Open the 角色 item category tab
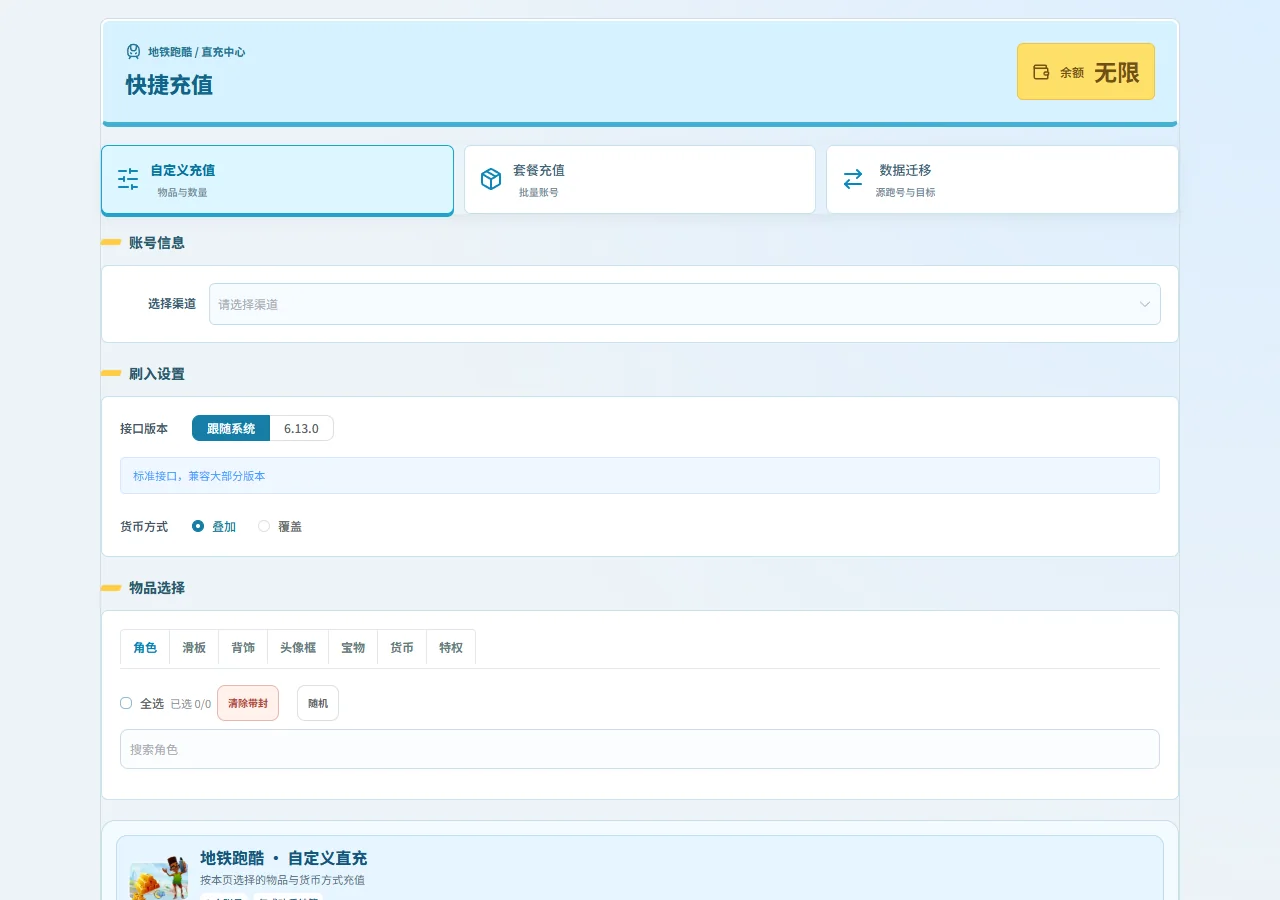1280x900 pixels. (145, 648)
